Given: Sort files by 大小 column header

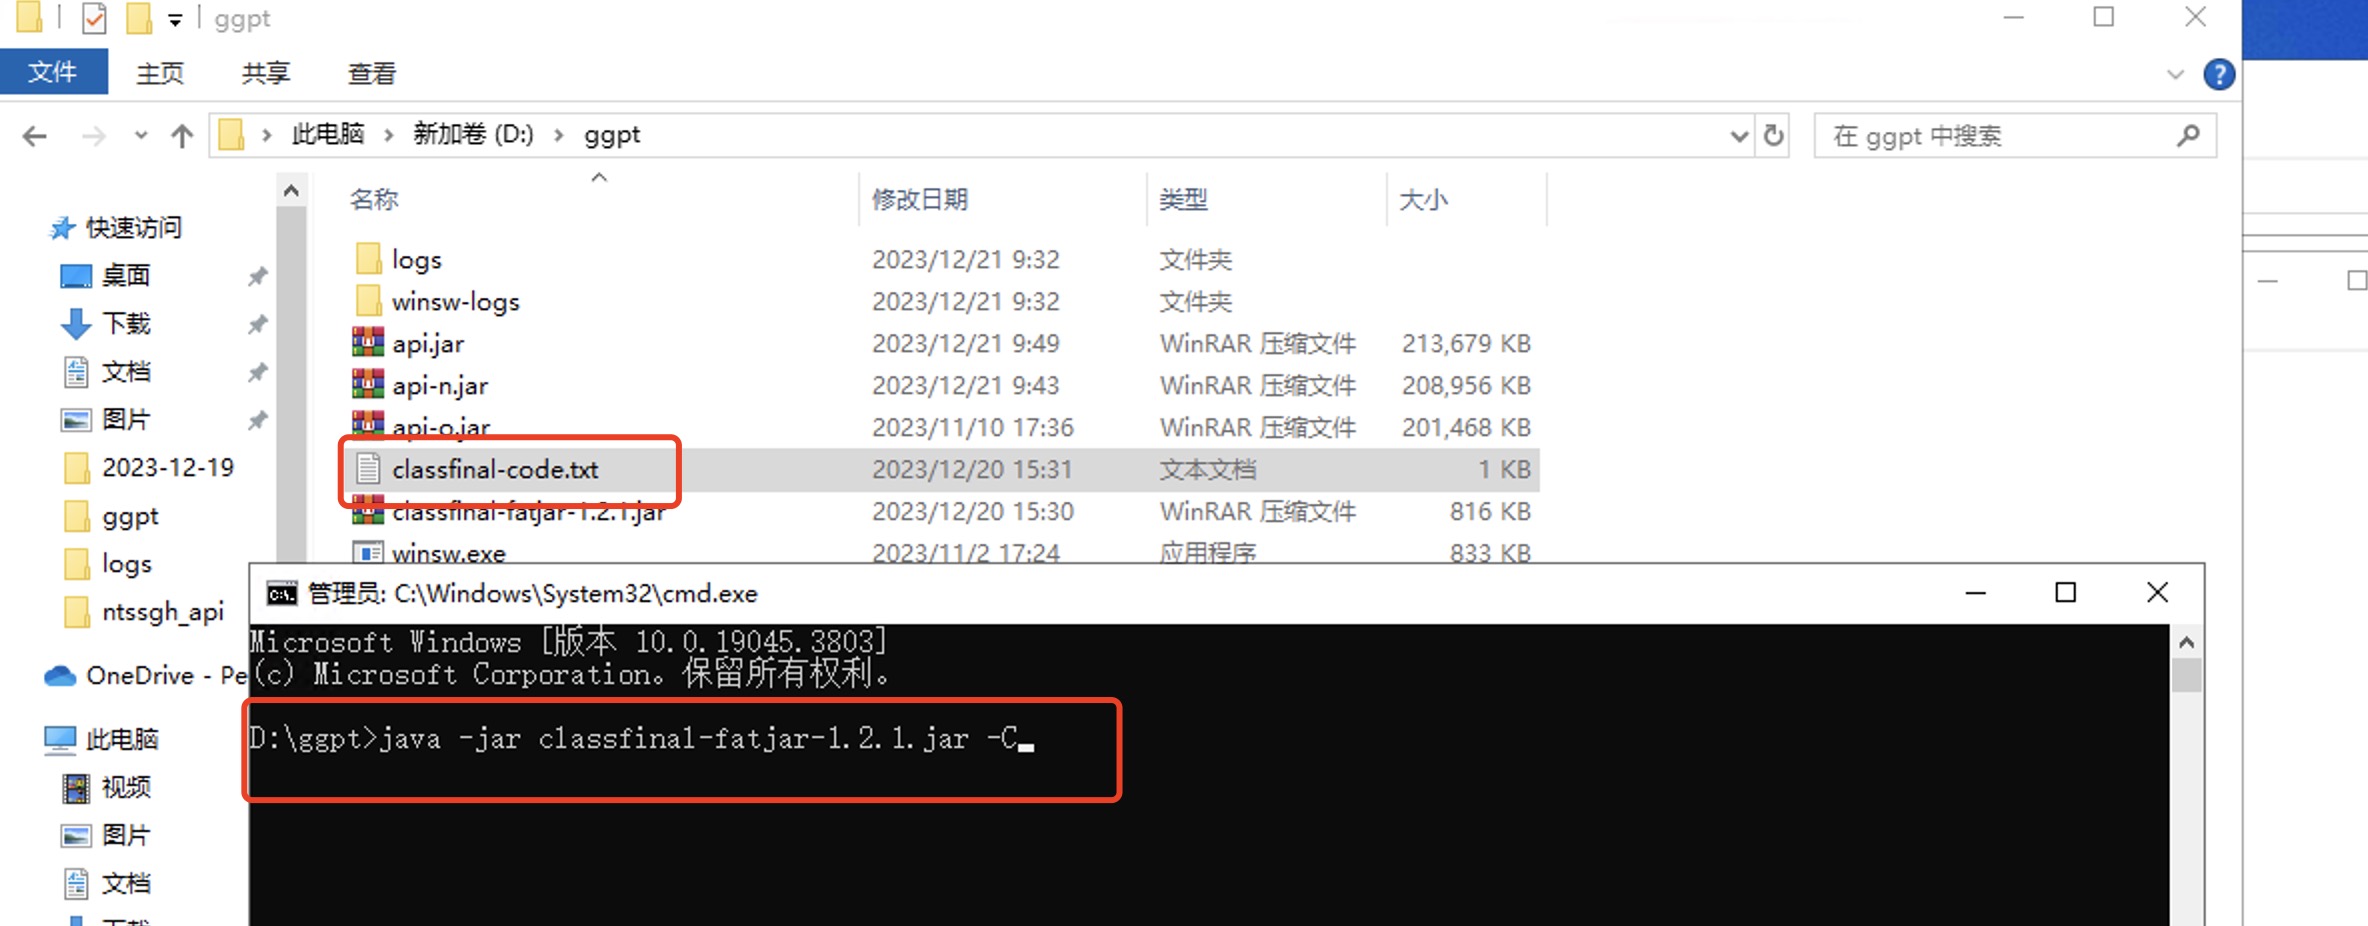Looking at the screenshot, I should (x=1423, y=200).
